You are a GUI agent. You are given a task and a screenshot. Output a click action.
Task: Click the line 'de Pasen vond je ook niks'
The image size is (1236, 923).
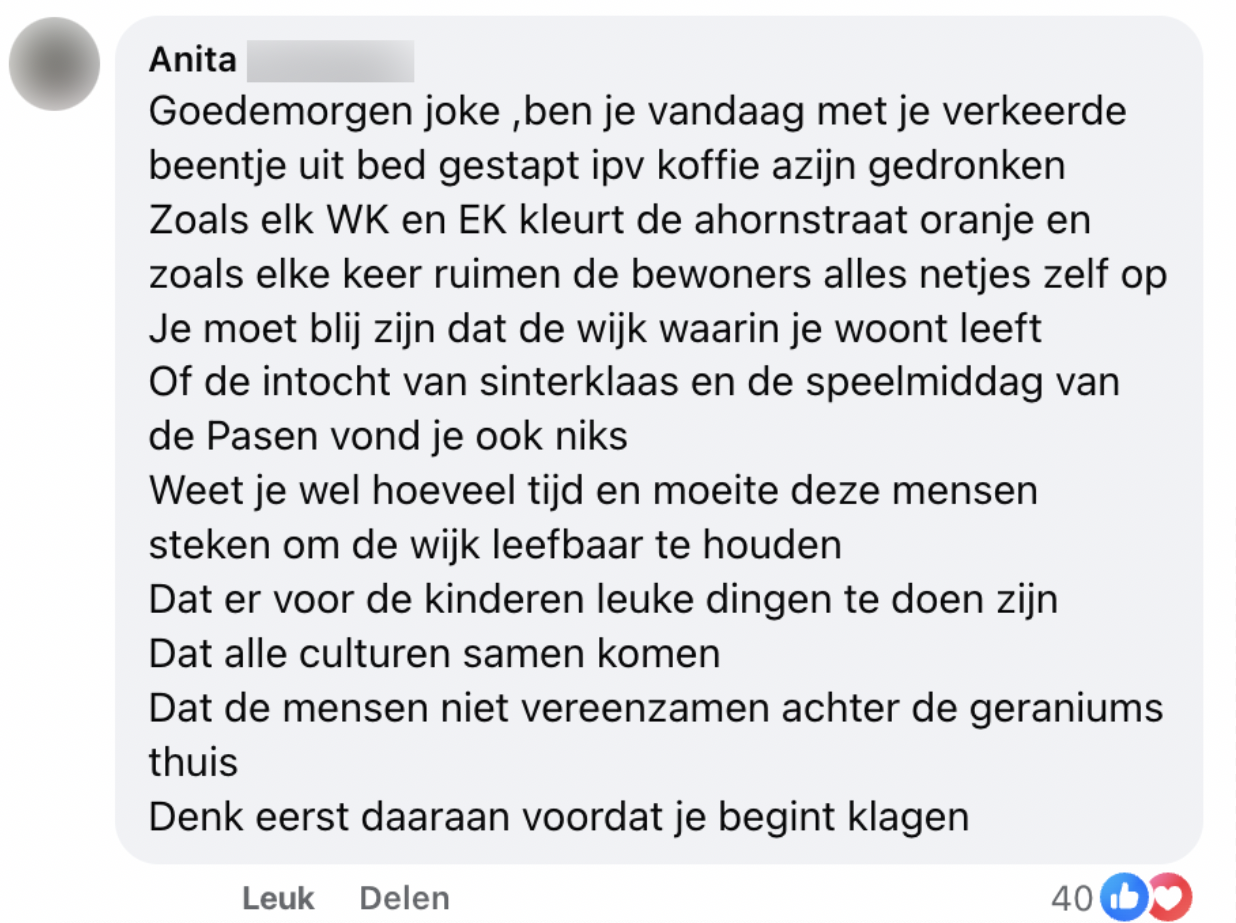pyautogui.click(x=388, y=436)
